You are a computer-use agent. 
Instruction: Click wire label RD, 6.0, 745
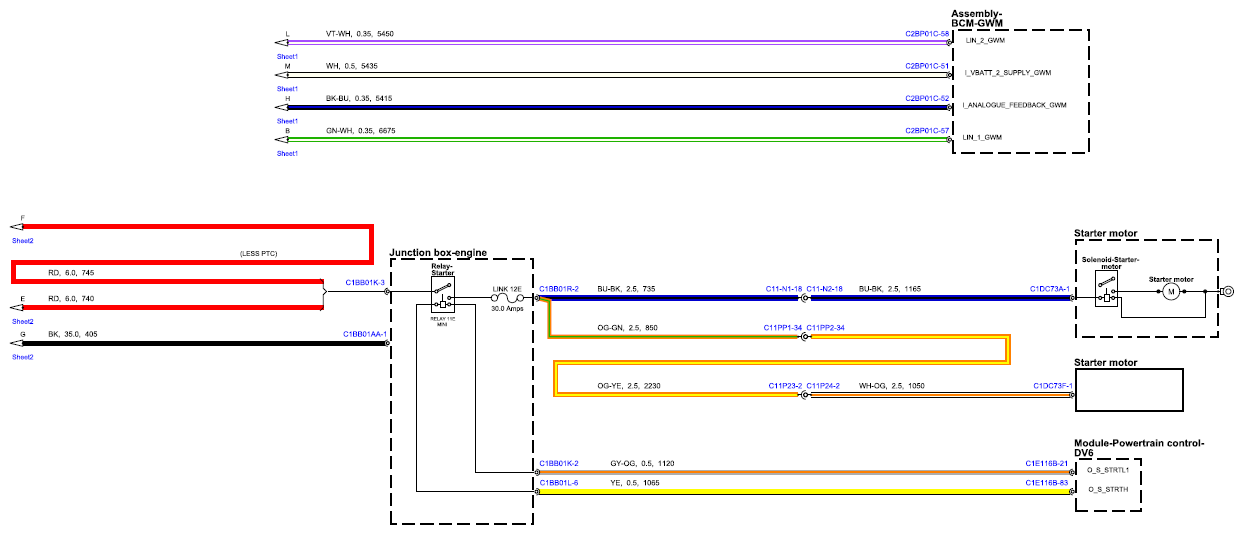point(71,272)
